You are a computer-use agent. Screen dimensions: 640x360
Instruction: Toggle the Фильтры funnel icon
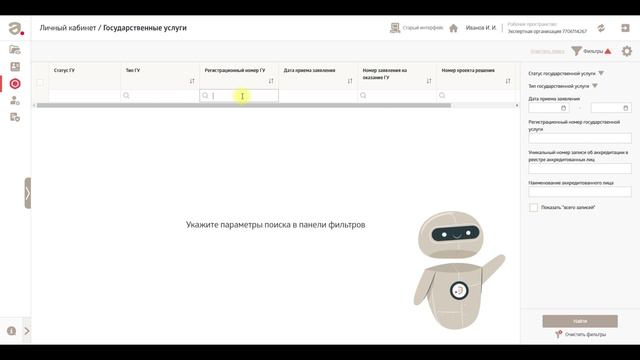(x=576, y=51)
